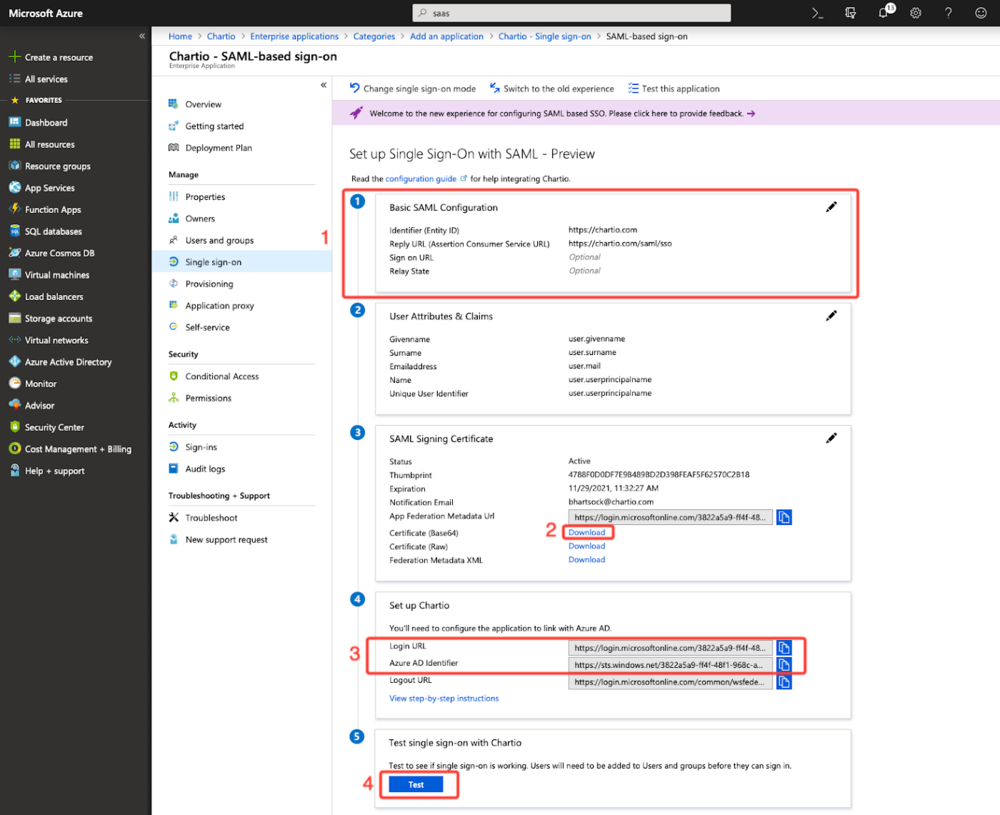Open Cost Management + Billing

[78, 449]
